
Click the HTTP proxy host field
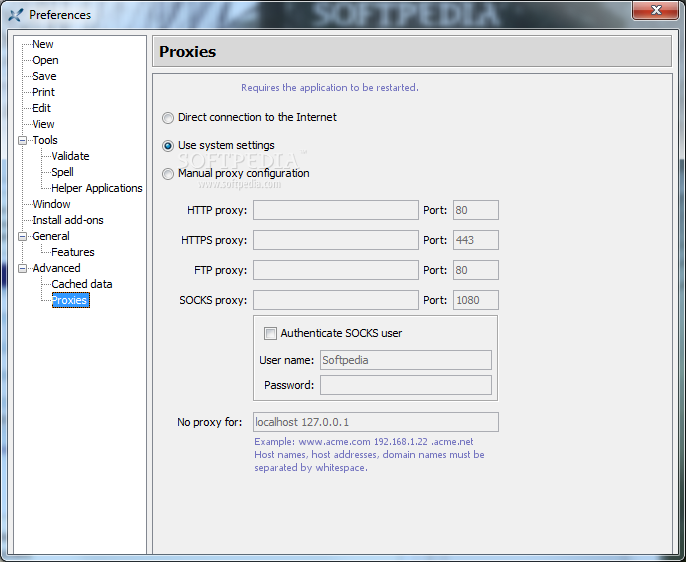coord(336,210)
